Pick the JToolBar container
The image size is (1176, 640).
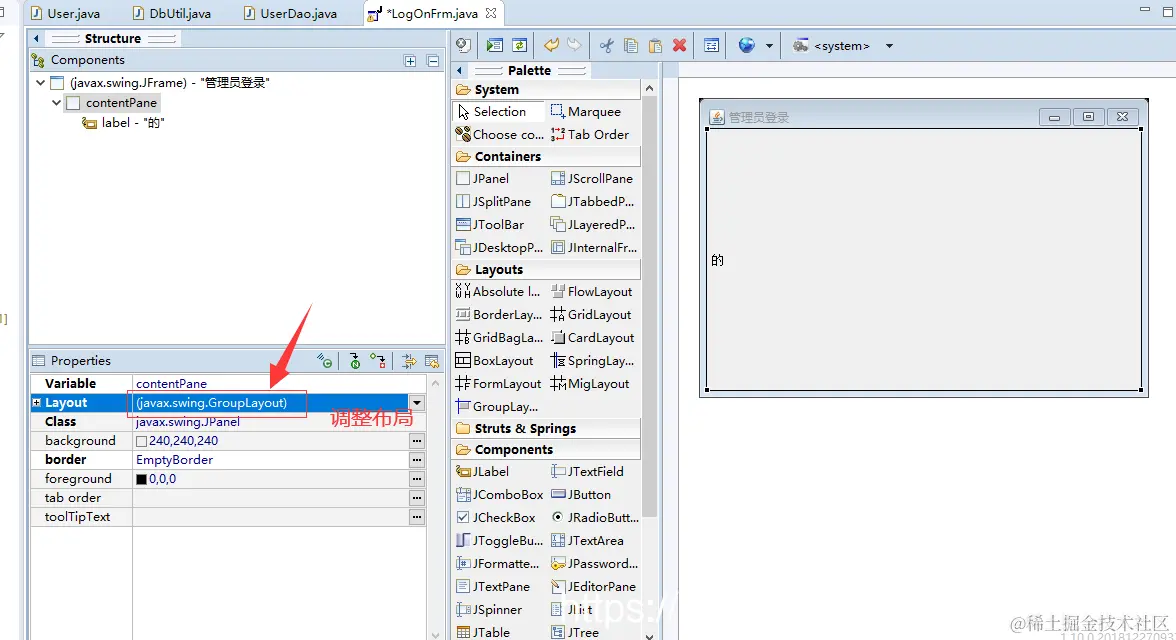490,225
